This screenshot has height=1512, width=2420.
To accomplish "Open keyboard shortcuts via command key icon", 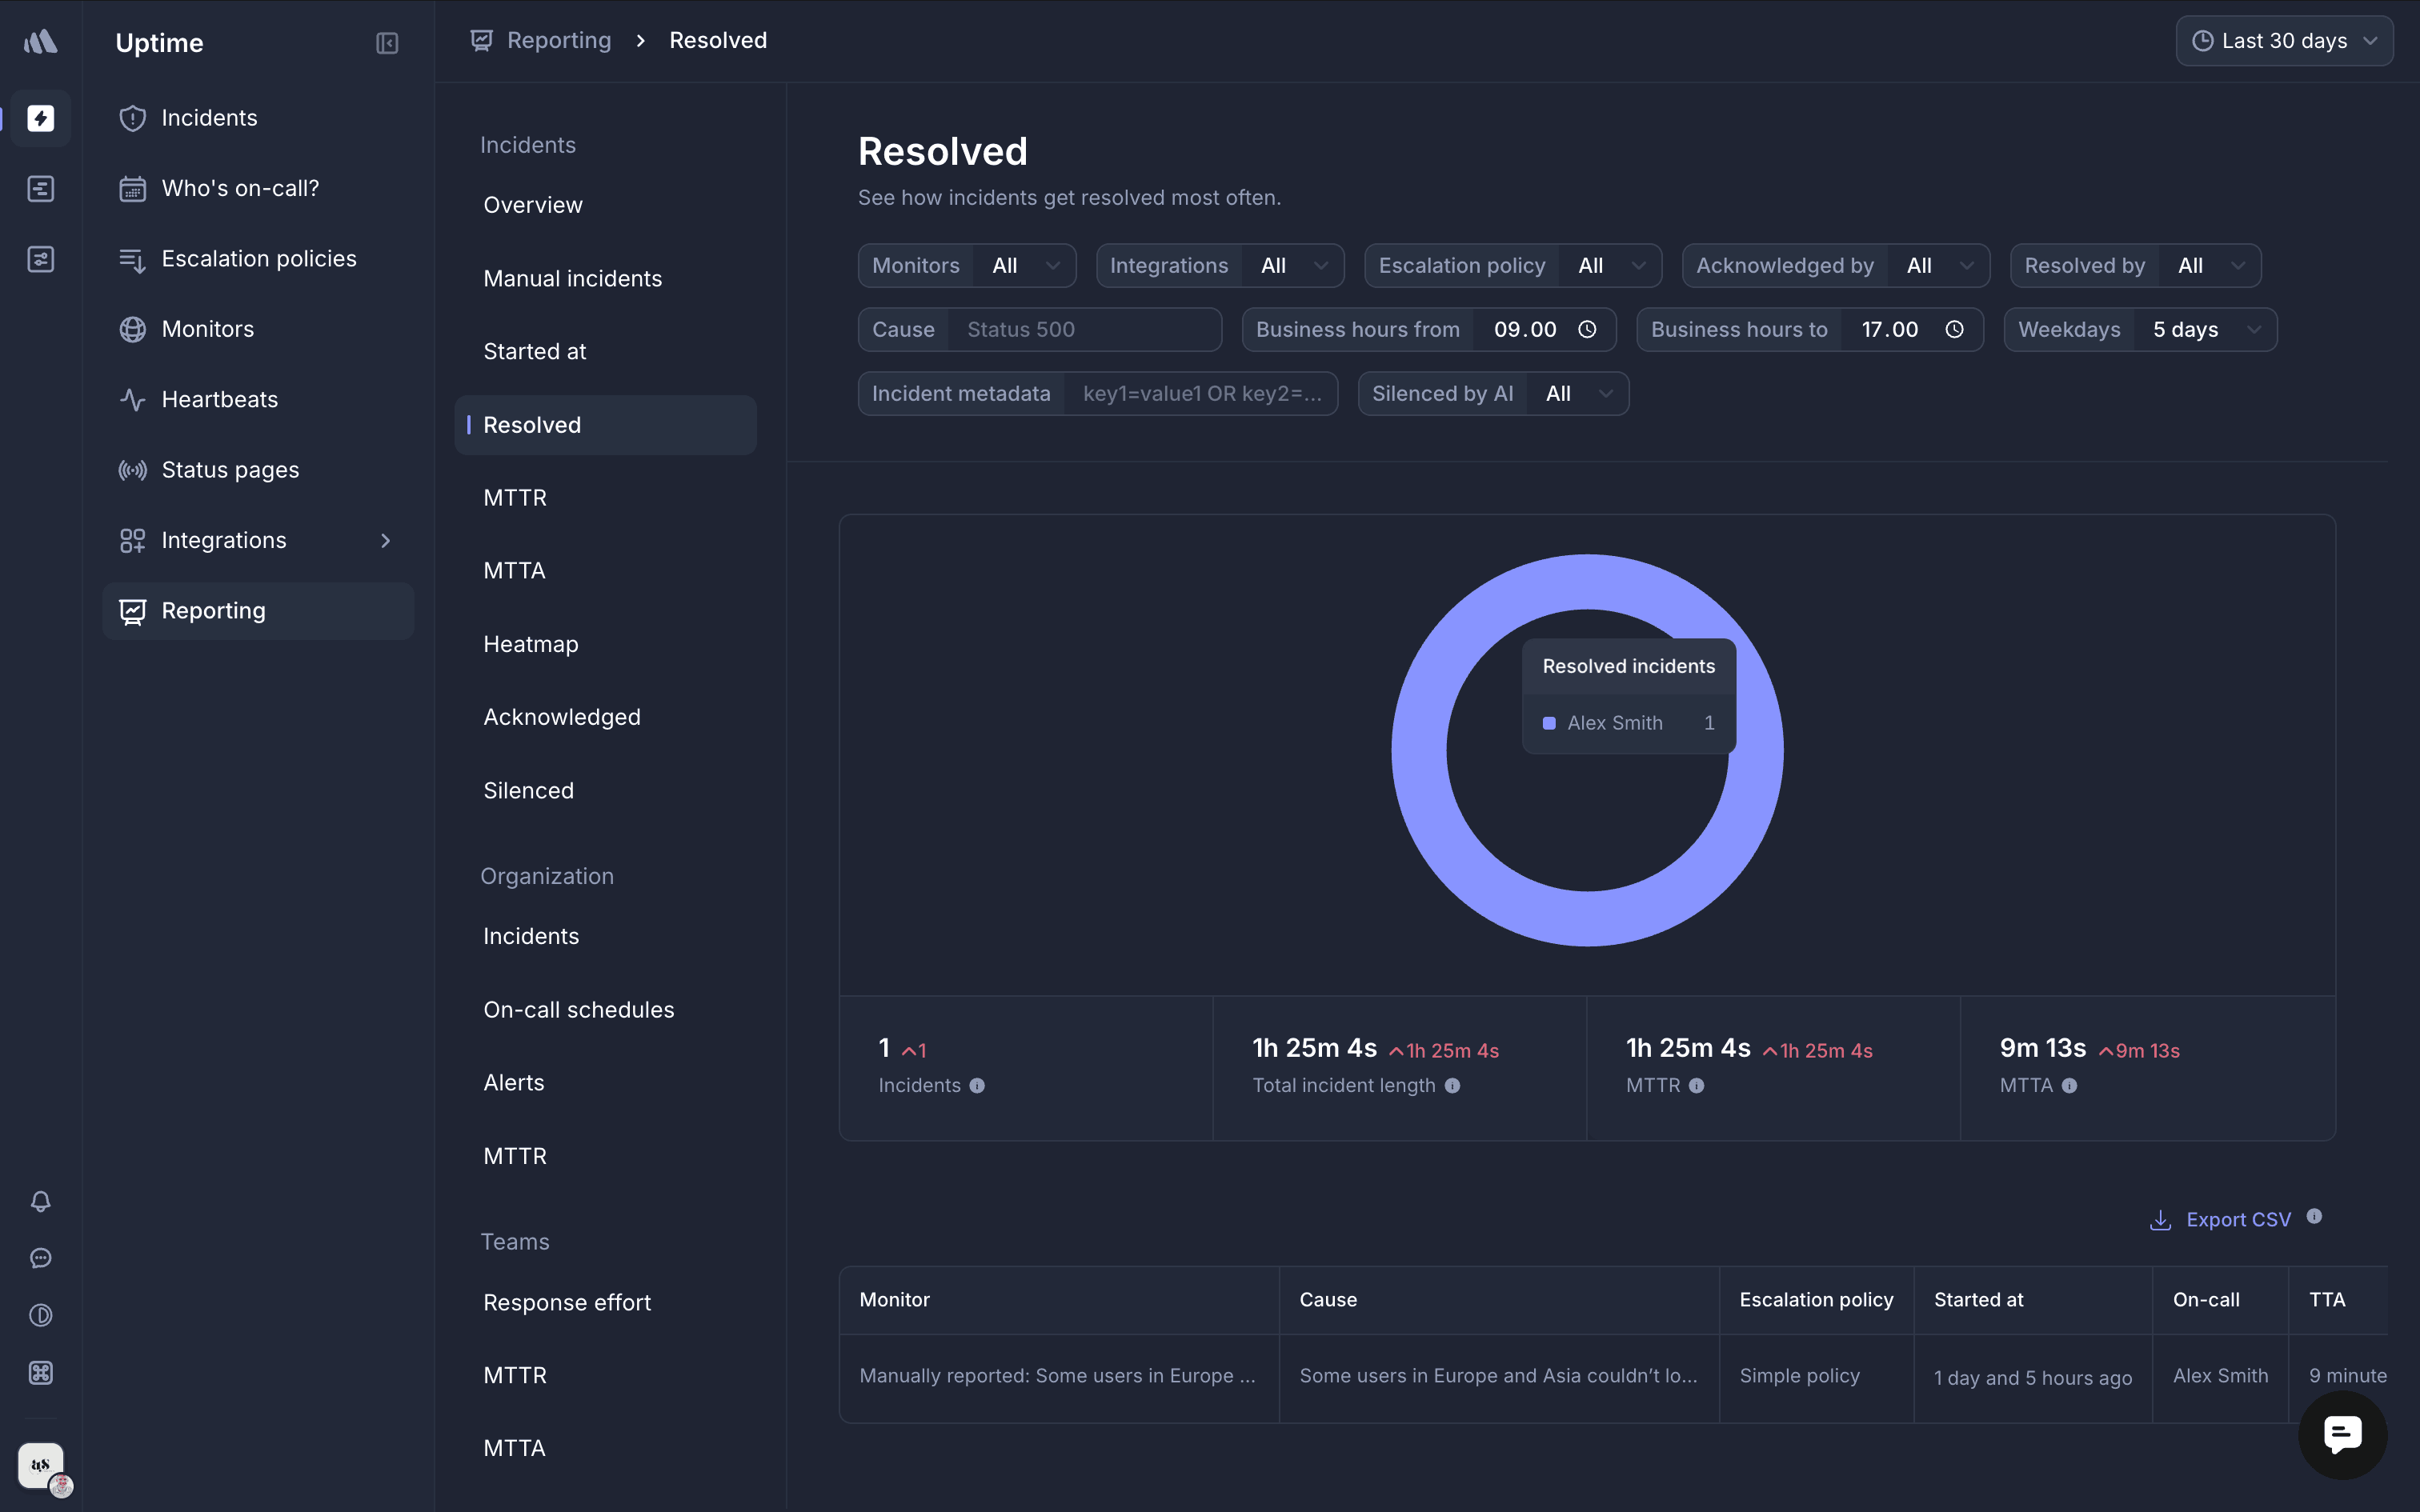I will click(40, 1373).
